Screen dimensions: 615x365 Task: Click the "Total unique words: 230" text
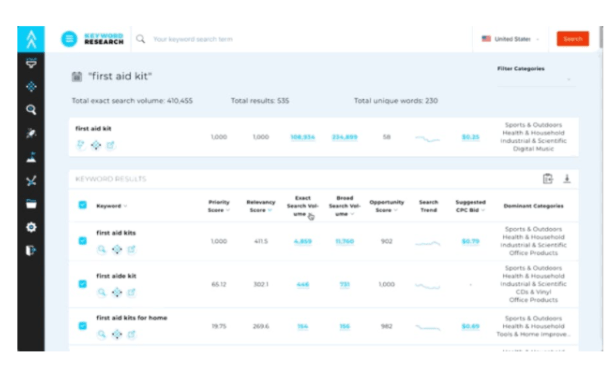pyautogui.click(x=396, y=101)
